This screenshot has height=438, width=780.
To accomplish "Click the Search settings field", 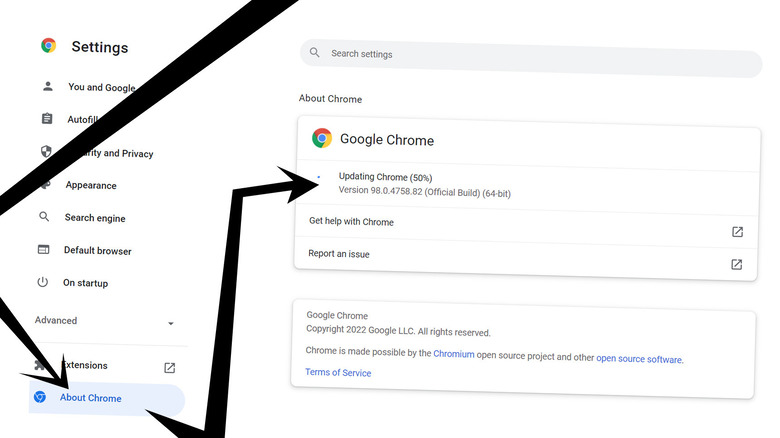I will (531, 58).
